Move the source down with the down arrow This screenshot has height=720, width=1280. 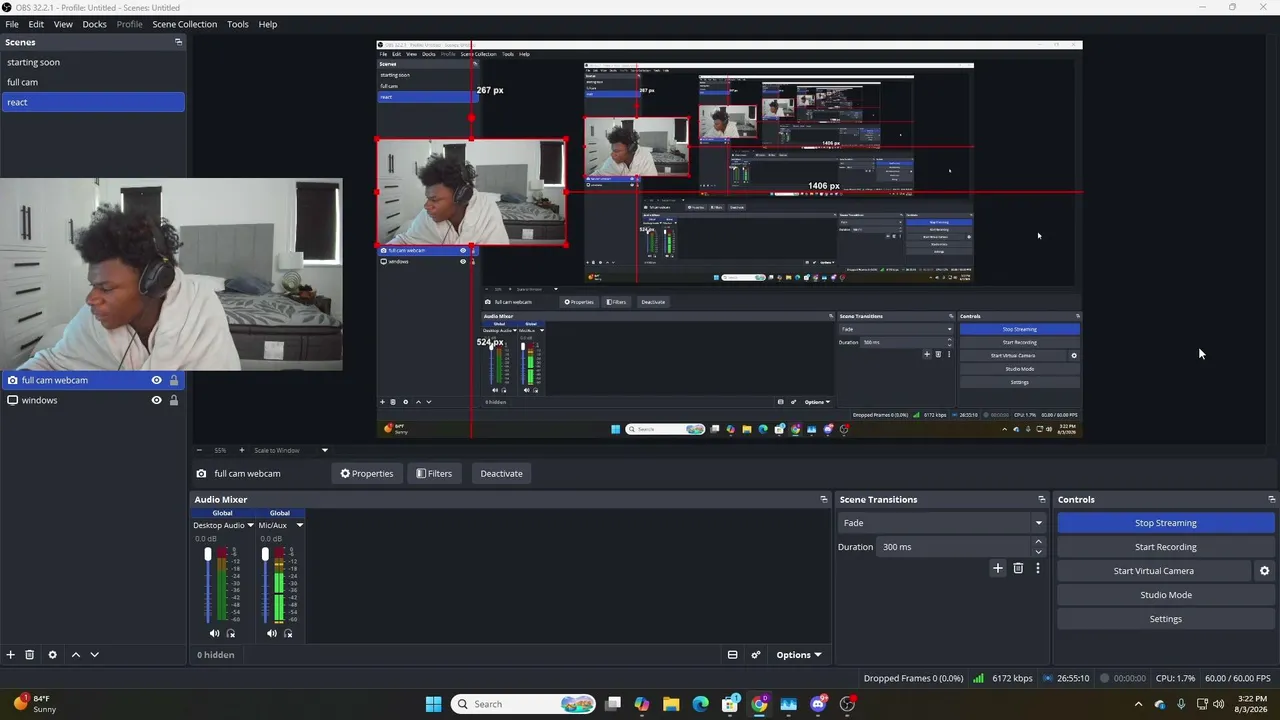[95, 655]
